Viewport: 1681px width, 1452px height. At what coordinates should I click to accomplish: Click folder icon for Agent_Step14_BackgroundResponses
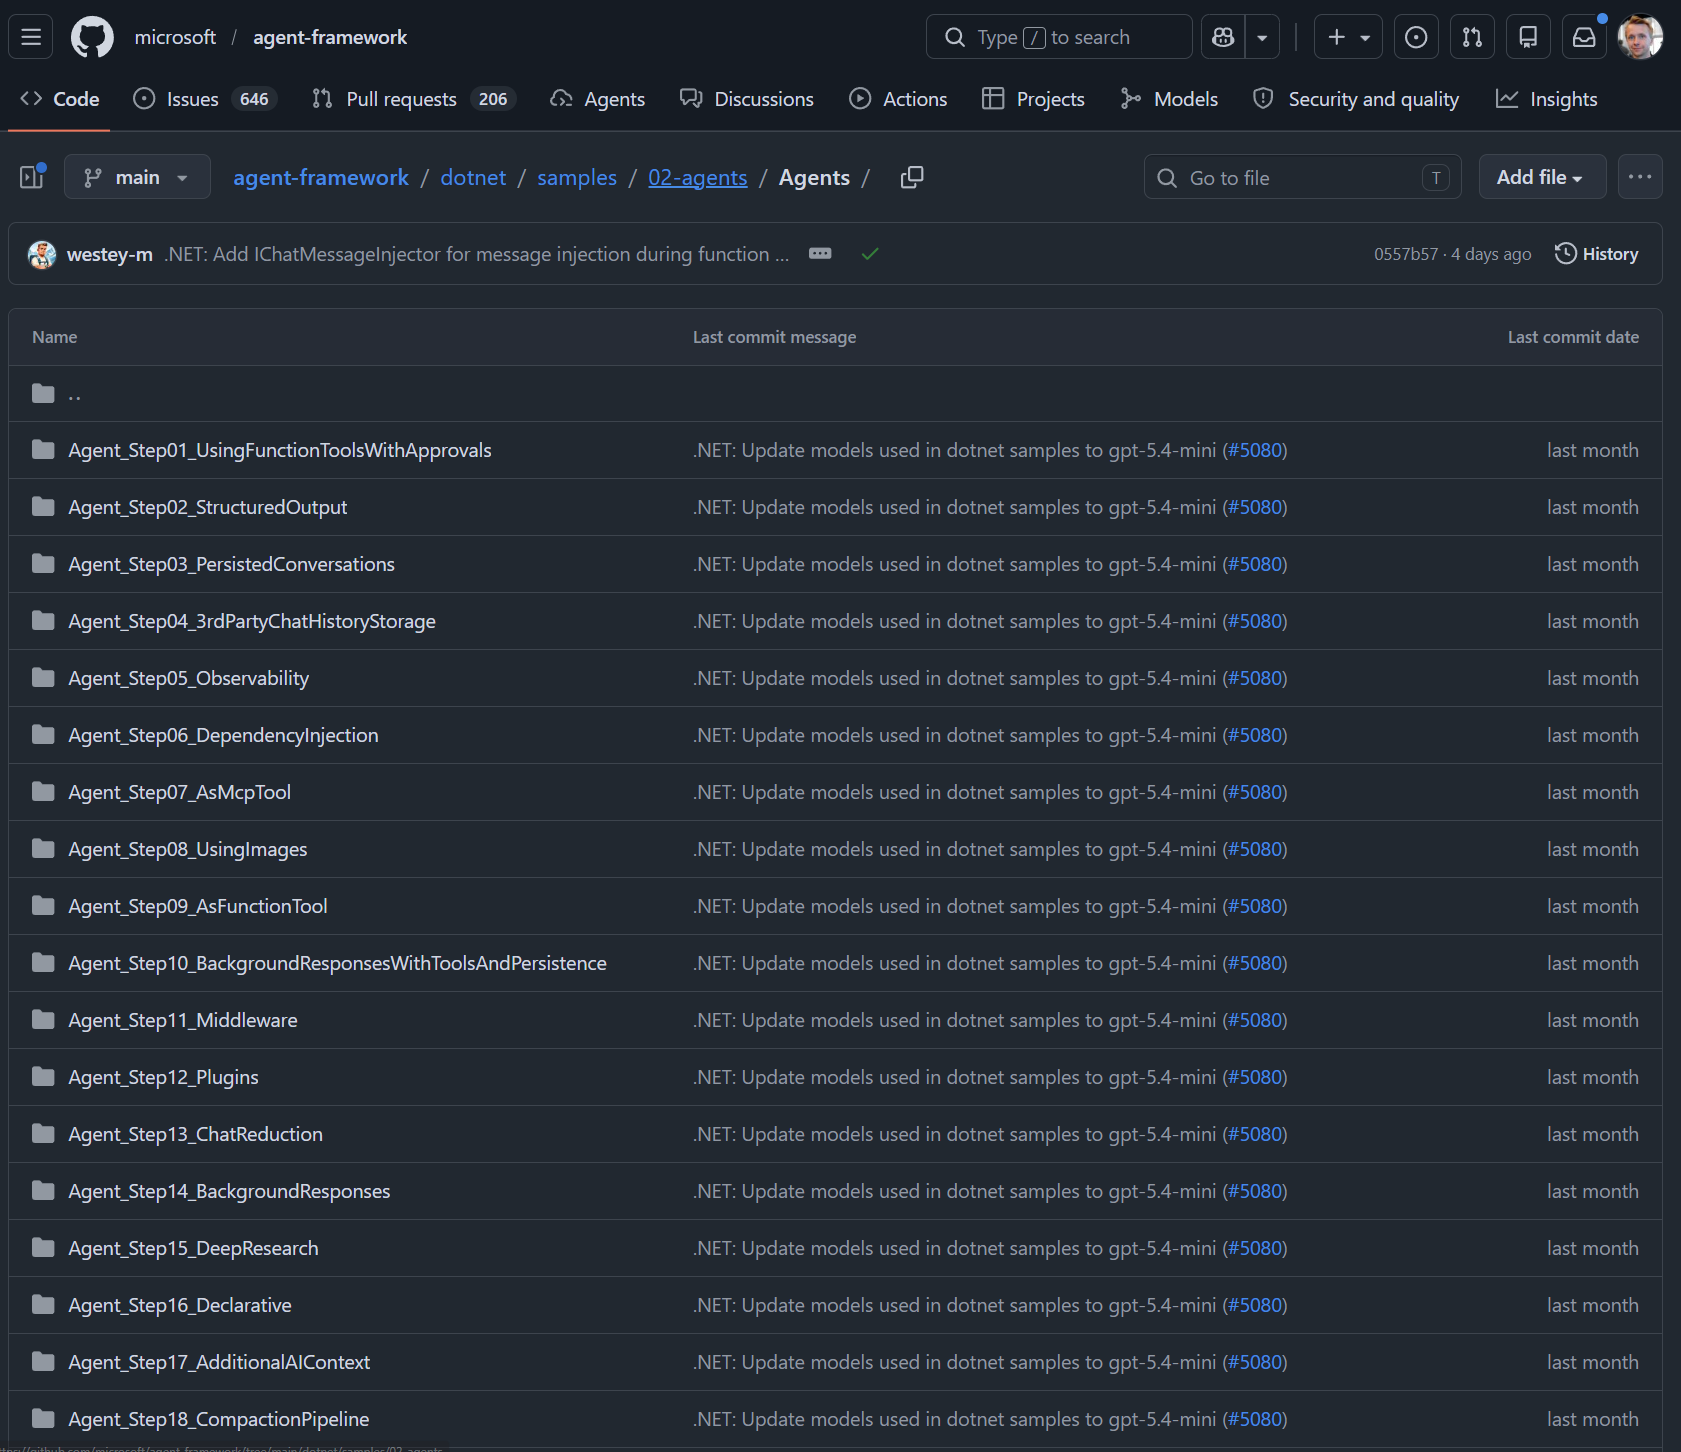[x=43, y=1191]
